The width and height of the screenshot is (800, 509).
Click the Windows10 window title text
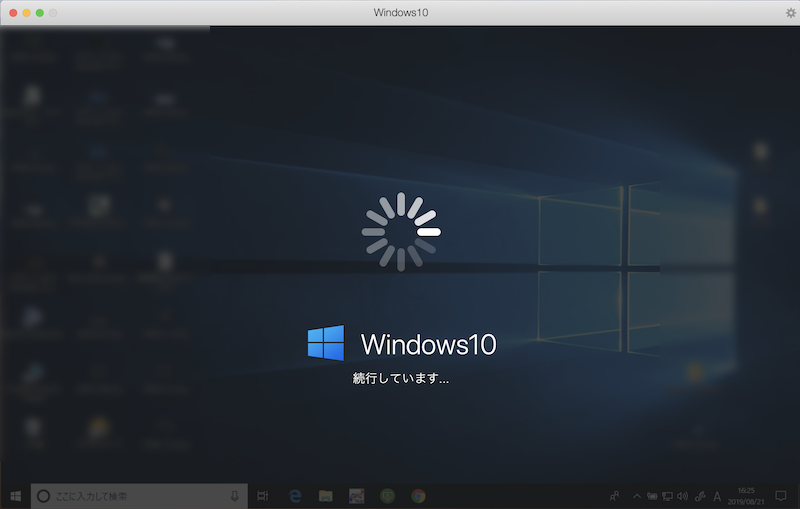400,13
